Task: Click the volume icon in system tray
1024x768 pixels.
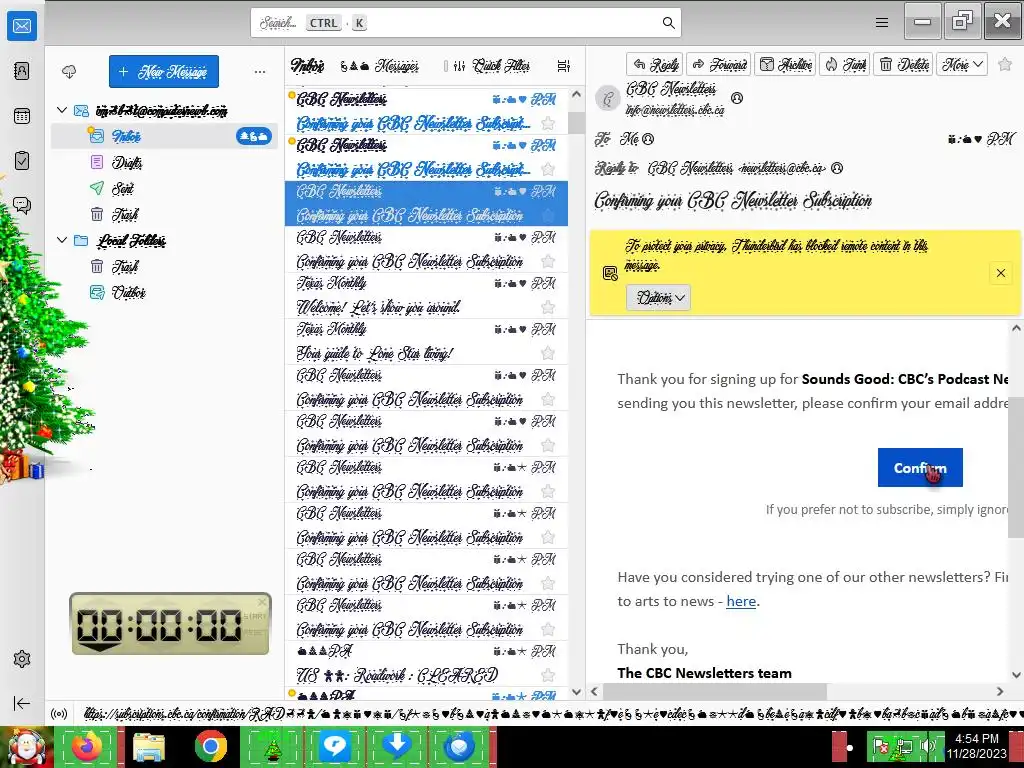Action: click(x=928, y=746)
